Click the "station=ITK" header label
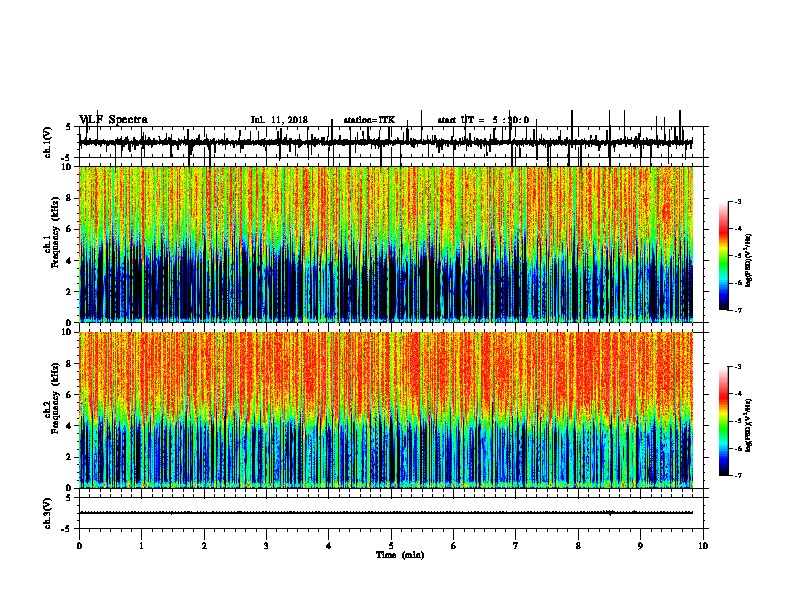 point(369,120)
